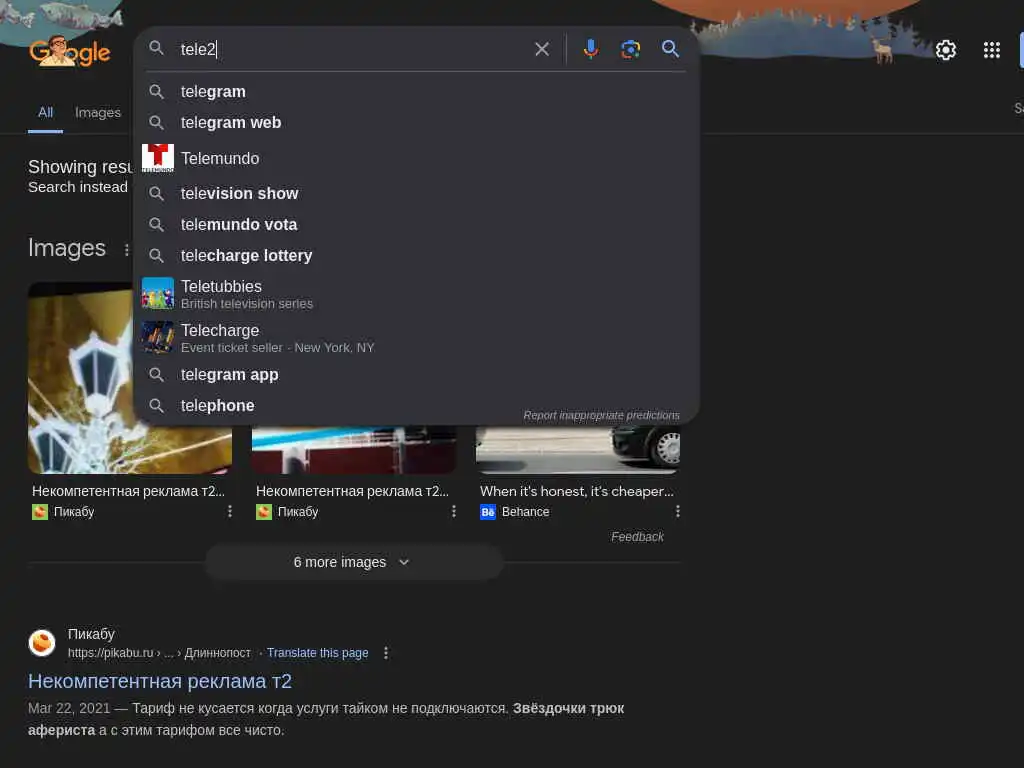The height and width of the screenshot is (768, 1024).
Task: Choose suggestion 'telemundo vota'
Action: 417,225
